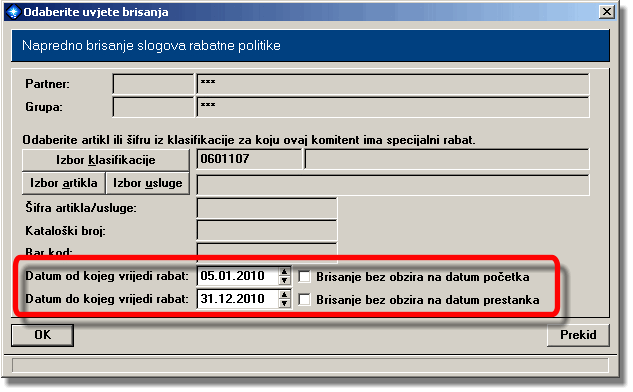
Task: Click the Partner name field showing ***
Action: pyautogui.click(x=393, y=84)
